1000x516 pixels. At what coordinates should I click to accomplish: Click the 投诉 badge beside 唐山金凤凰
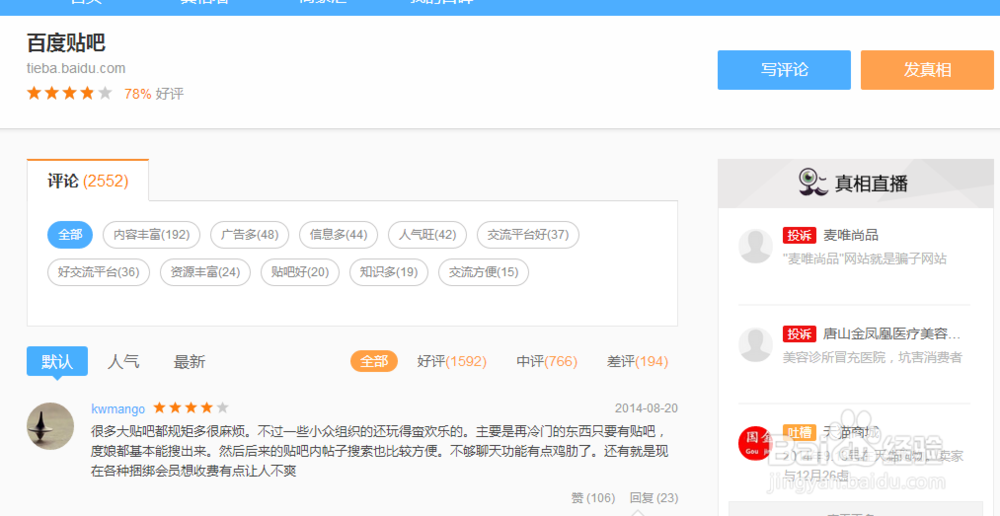(x=799, y=334)
